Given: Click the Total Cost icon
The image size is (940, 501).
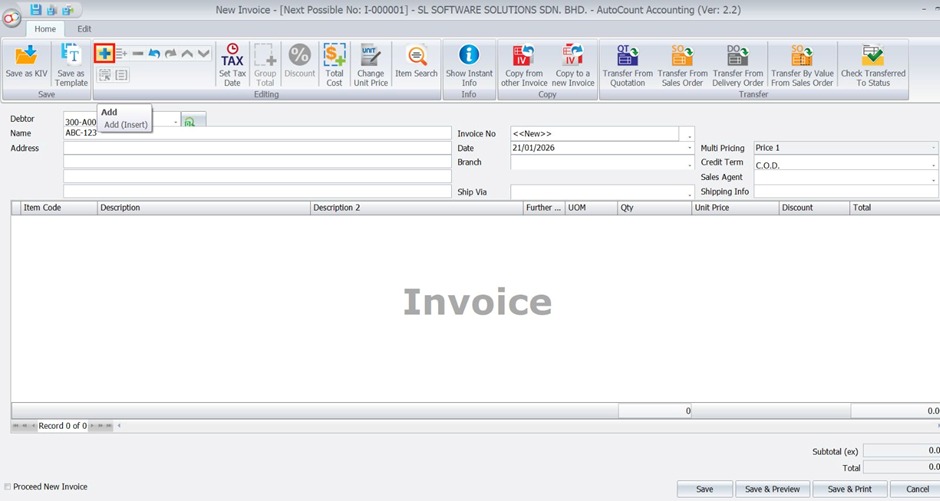Looking at the screenshot, I should click(x=334, y=55).
